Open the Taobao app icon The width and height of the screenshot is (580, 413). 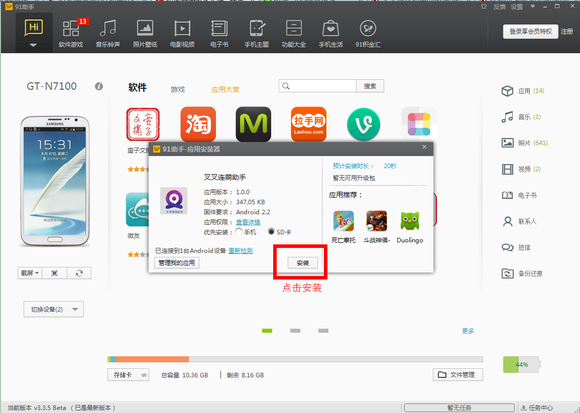click(198, 124)
